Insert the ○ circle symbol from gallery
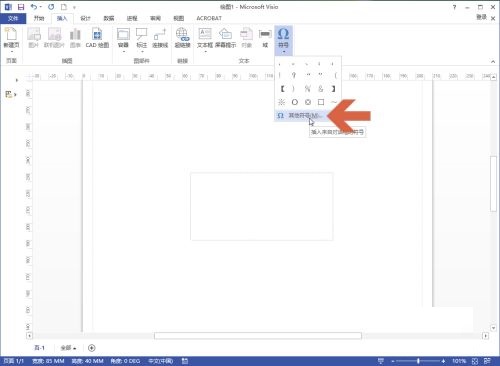This screenshot has width=500, height=366. (x=295, y=102)
